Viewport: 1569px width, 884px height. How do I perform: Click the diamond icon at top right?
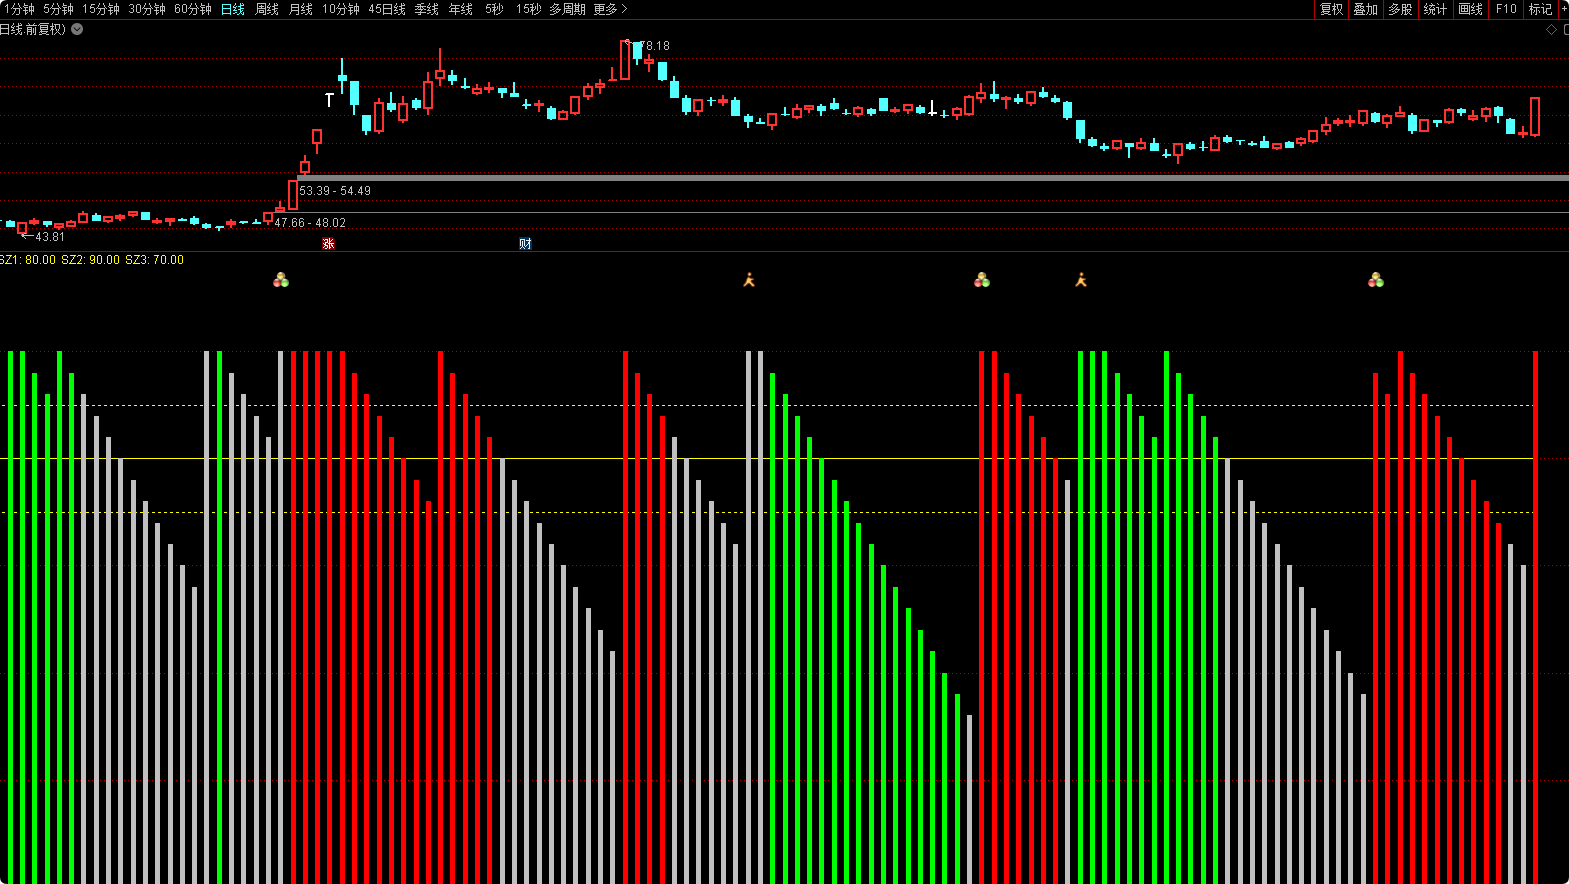tap(1551, 30)
